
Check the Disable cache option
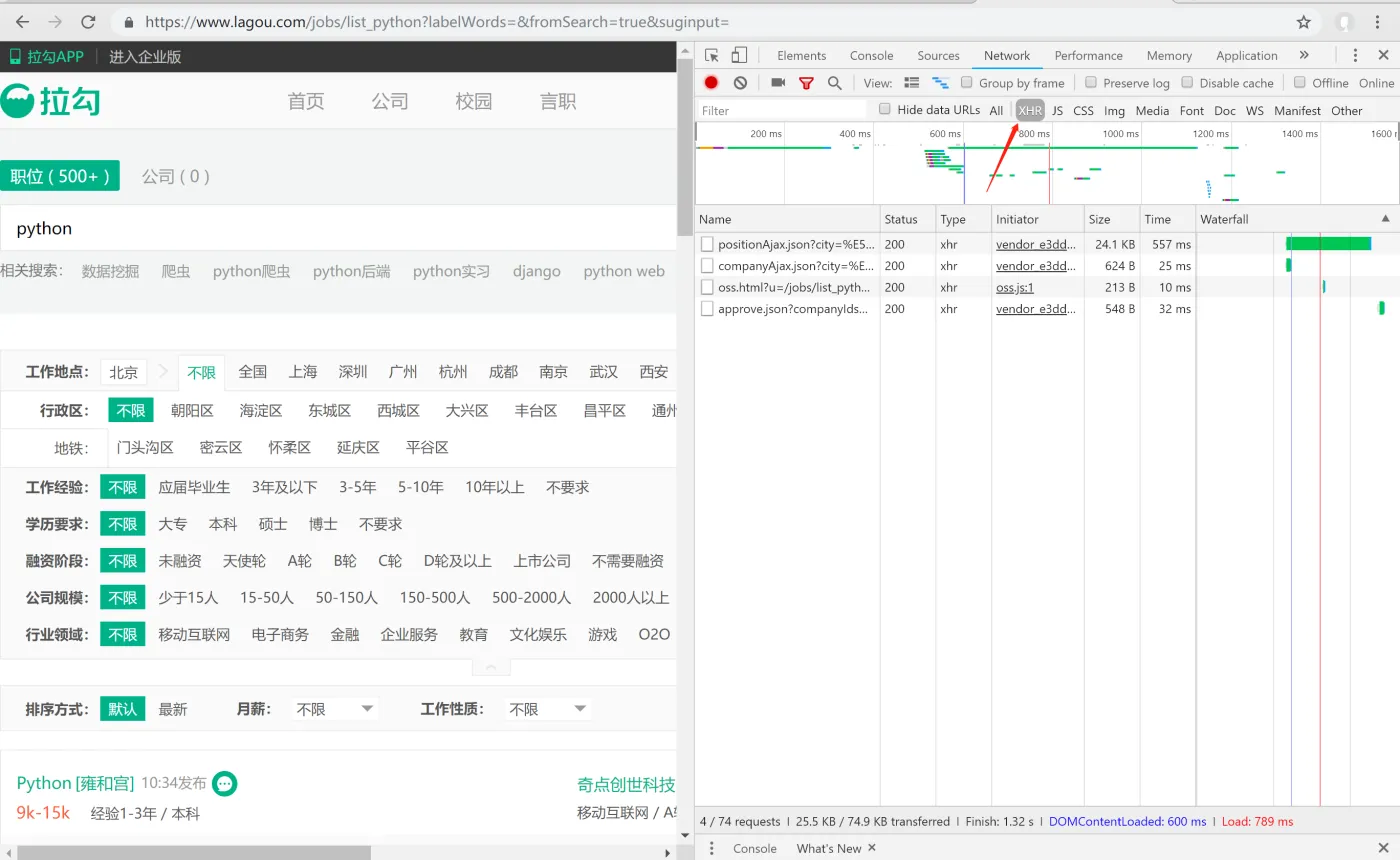coord(1188,83)
